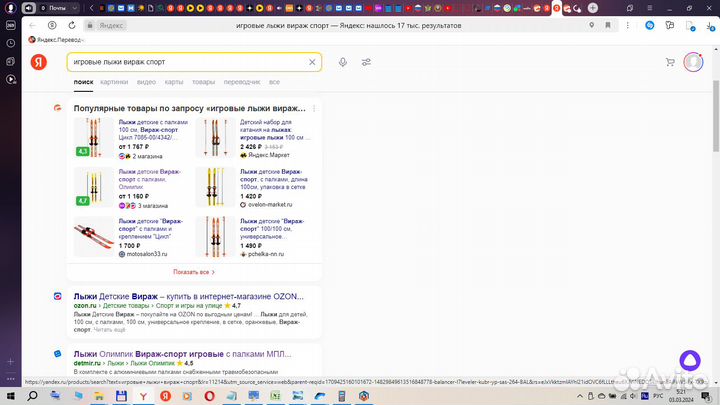Switch to the видео tab
Screen dimensions: 720x405
pos(146,82)
